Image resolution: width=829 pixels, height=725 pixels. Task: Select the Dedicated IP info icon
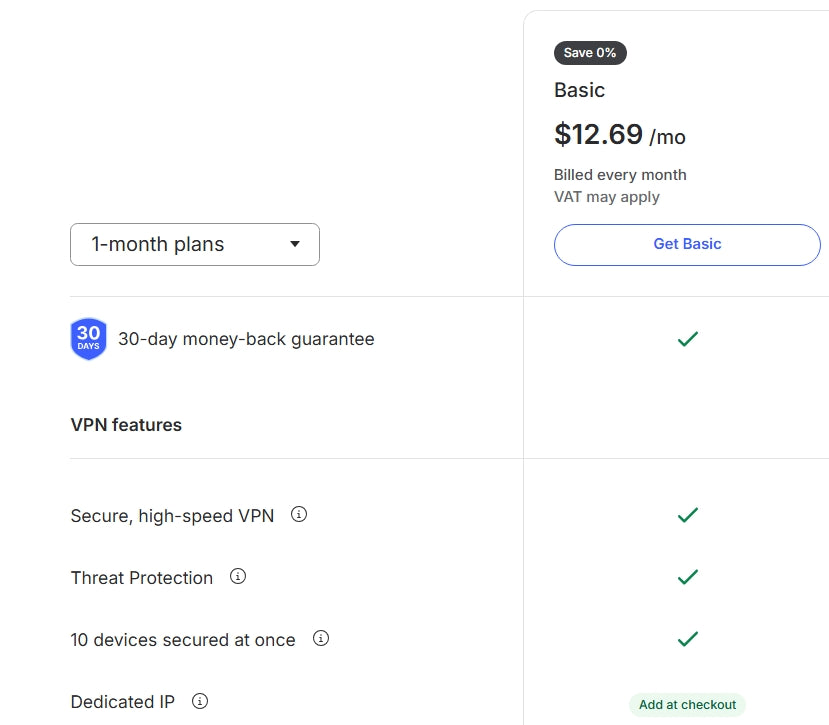(x=199, y=701)
